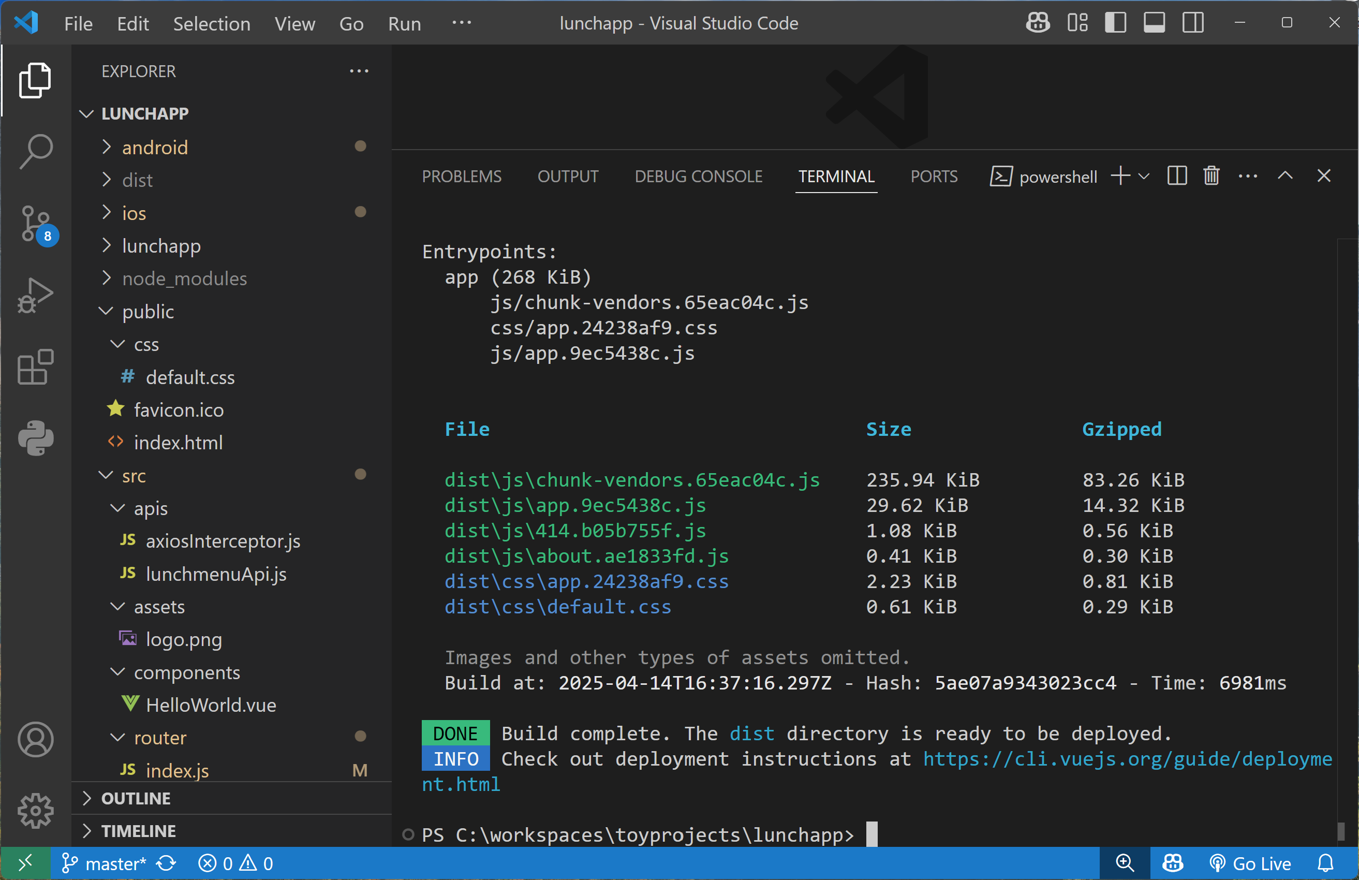This screenshot has height=880, width=1359.
Task: Open the View menu
Action: coord(295,23)
